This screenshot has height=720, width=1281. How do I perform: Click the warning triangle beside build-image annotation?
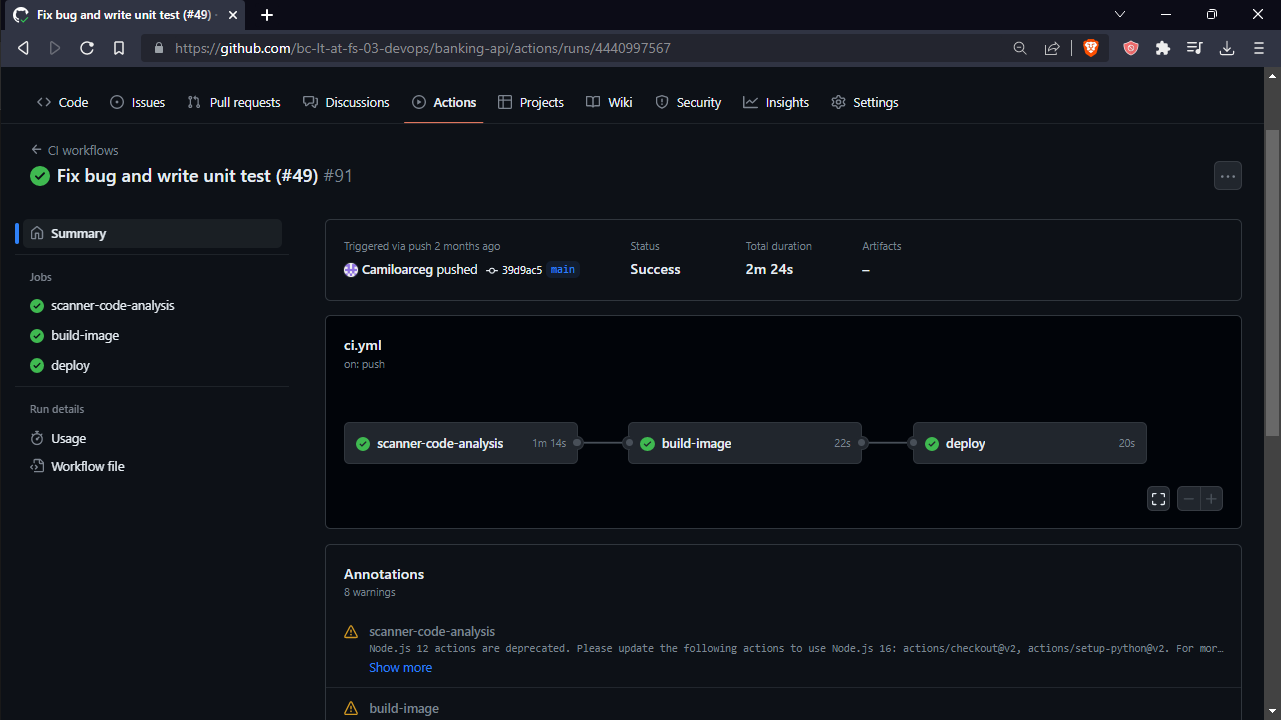(351, 707)
